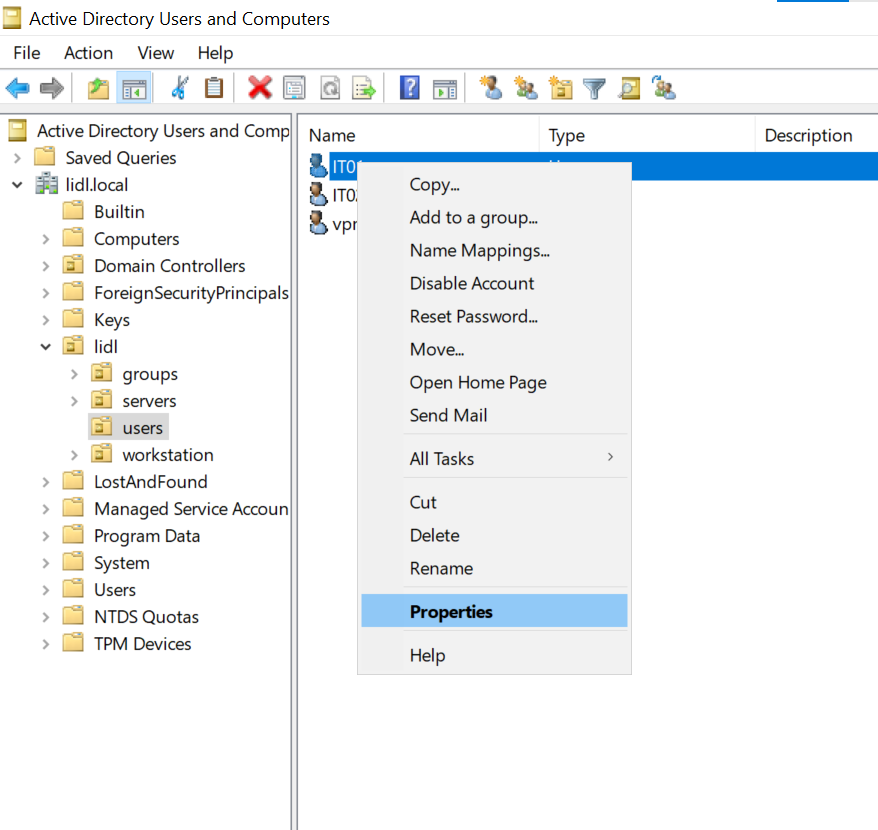Open the Action menu

(88, 53)
